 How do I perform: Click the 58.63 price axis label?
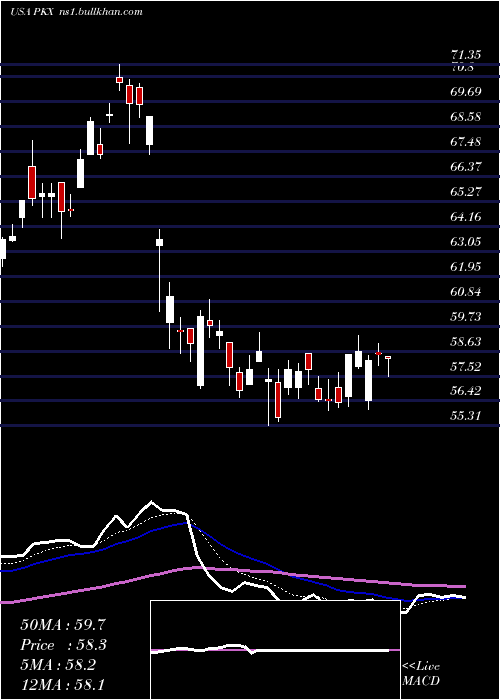coord(466,342)
